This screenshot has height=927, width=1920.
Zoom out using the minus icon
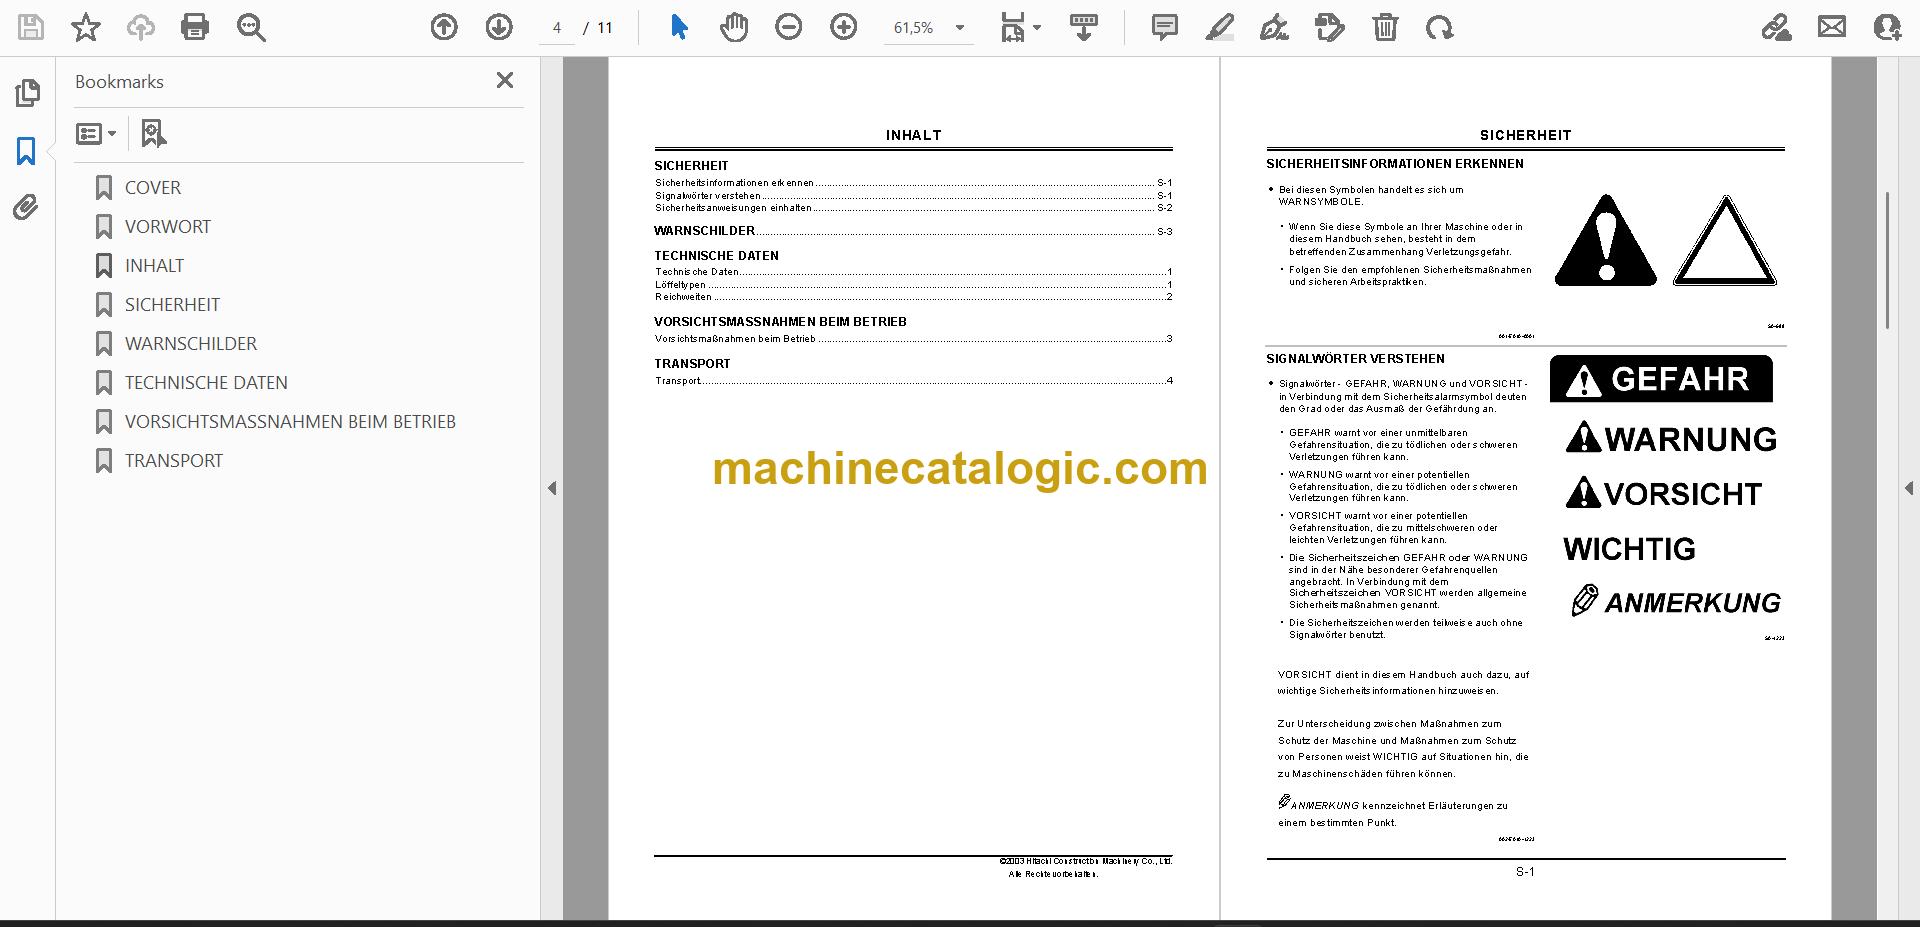tap(789, 28)
